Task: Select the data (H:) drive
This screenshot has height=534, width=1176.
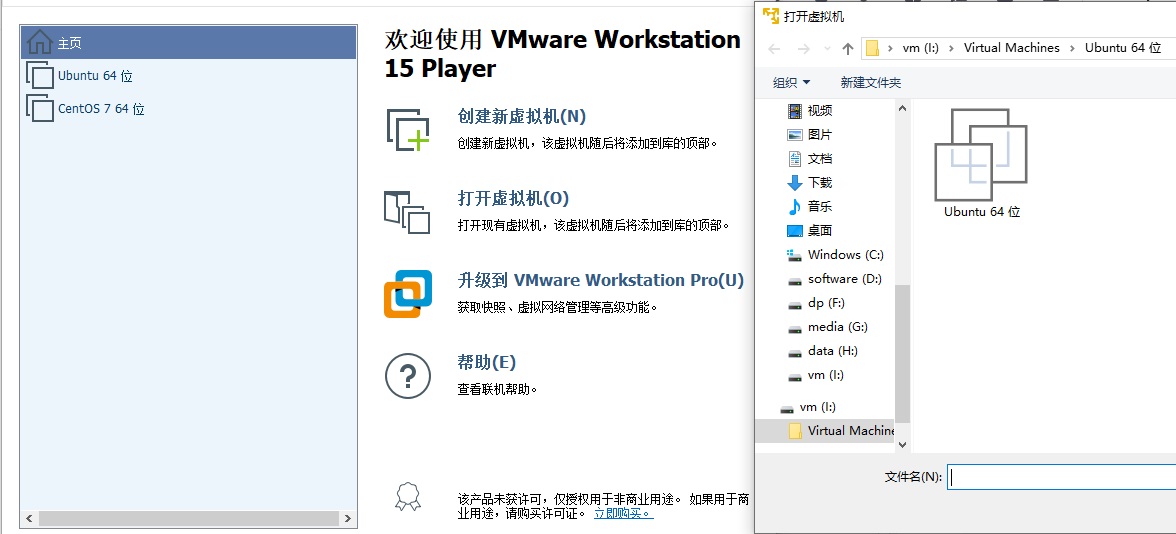Action: point(822,351)
